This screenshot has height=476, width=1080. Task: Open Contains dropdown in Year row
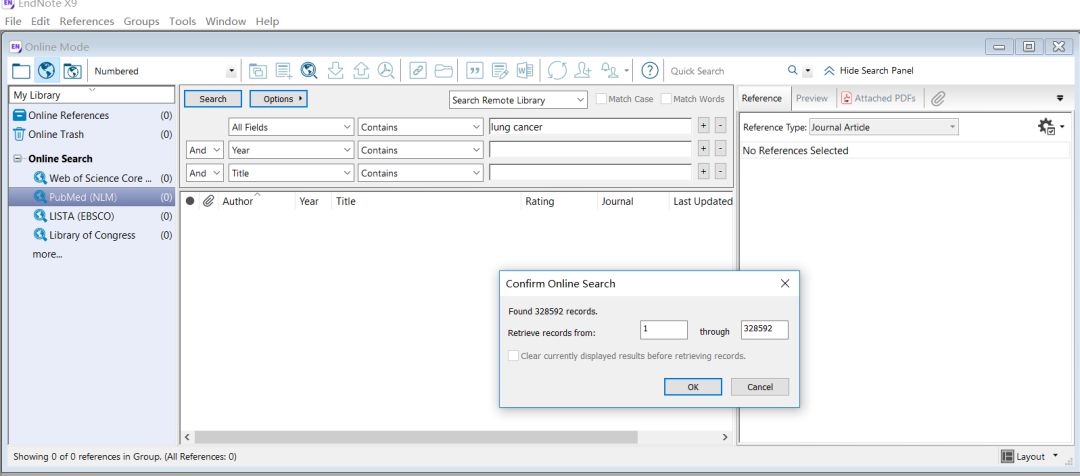[x=420, y=150]
